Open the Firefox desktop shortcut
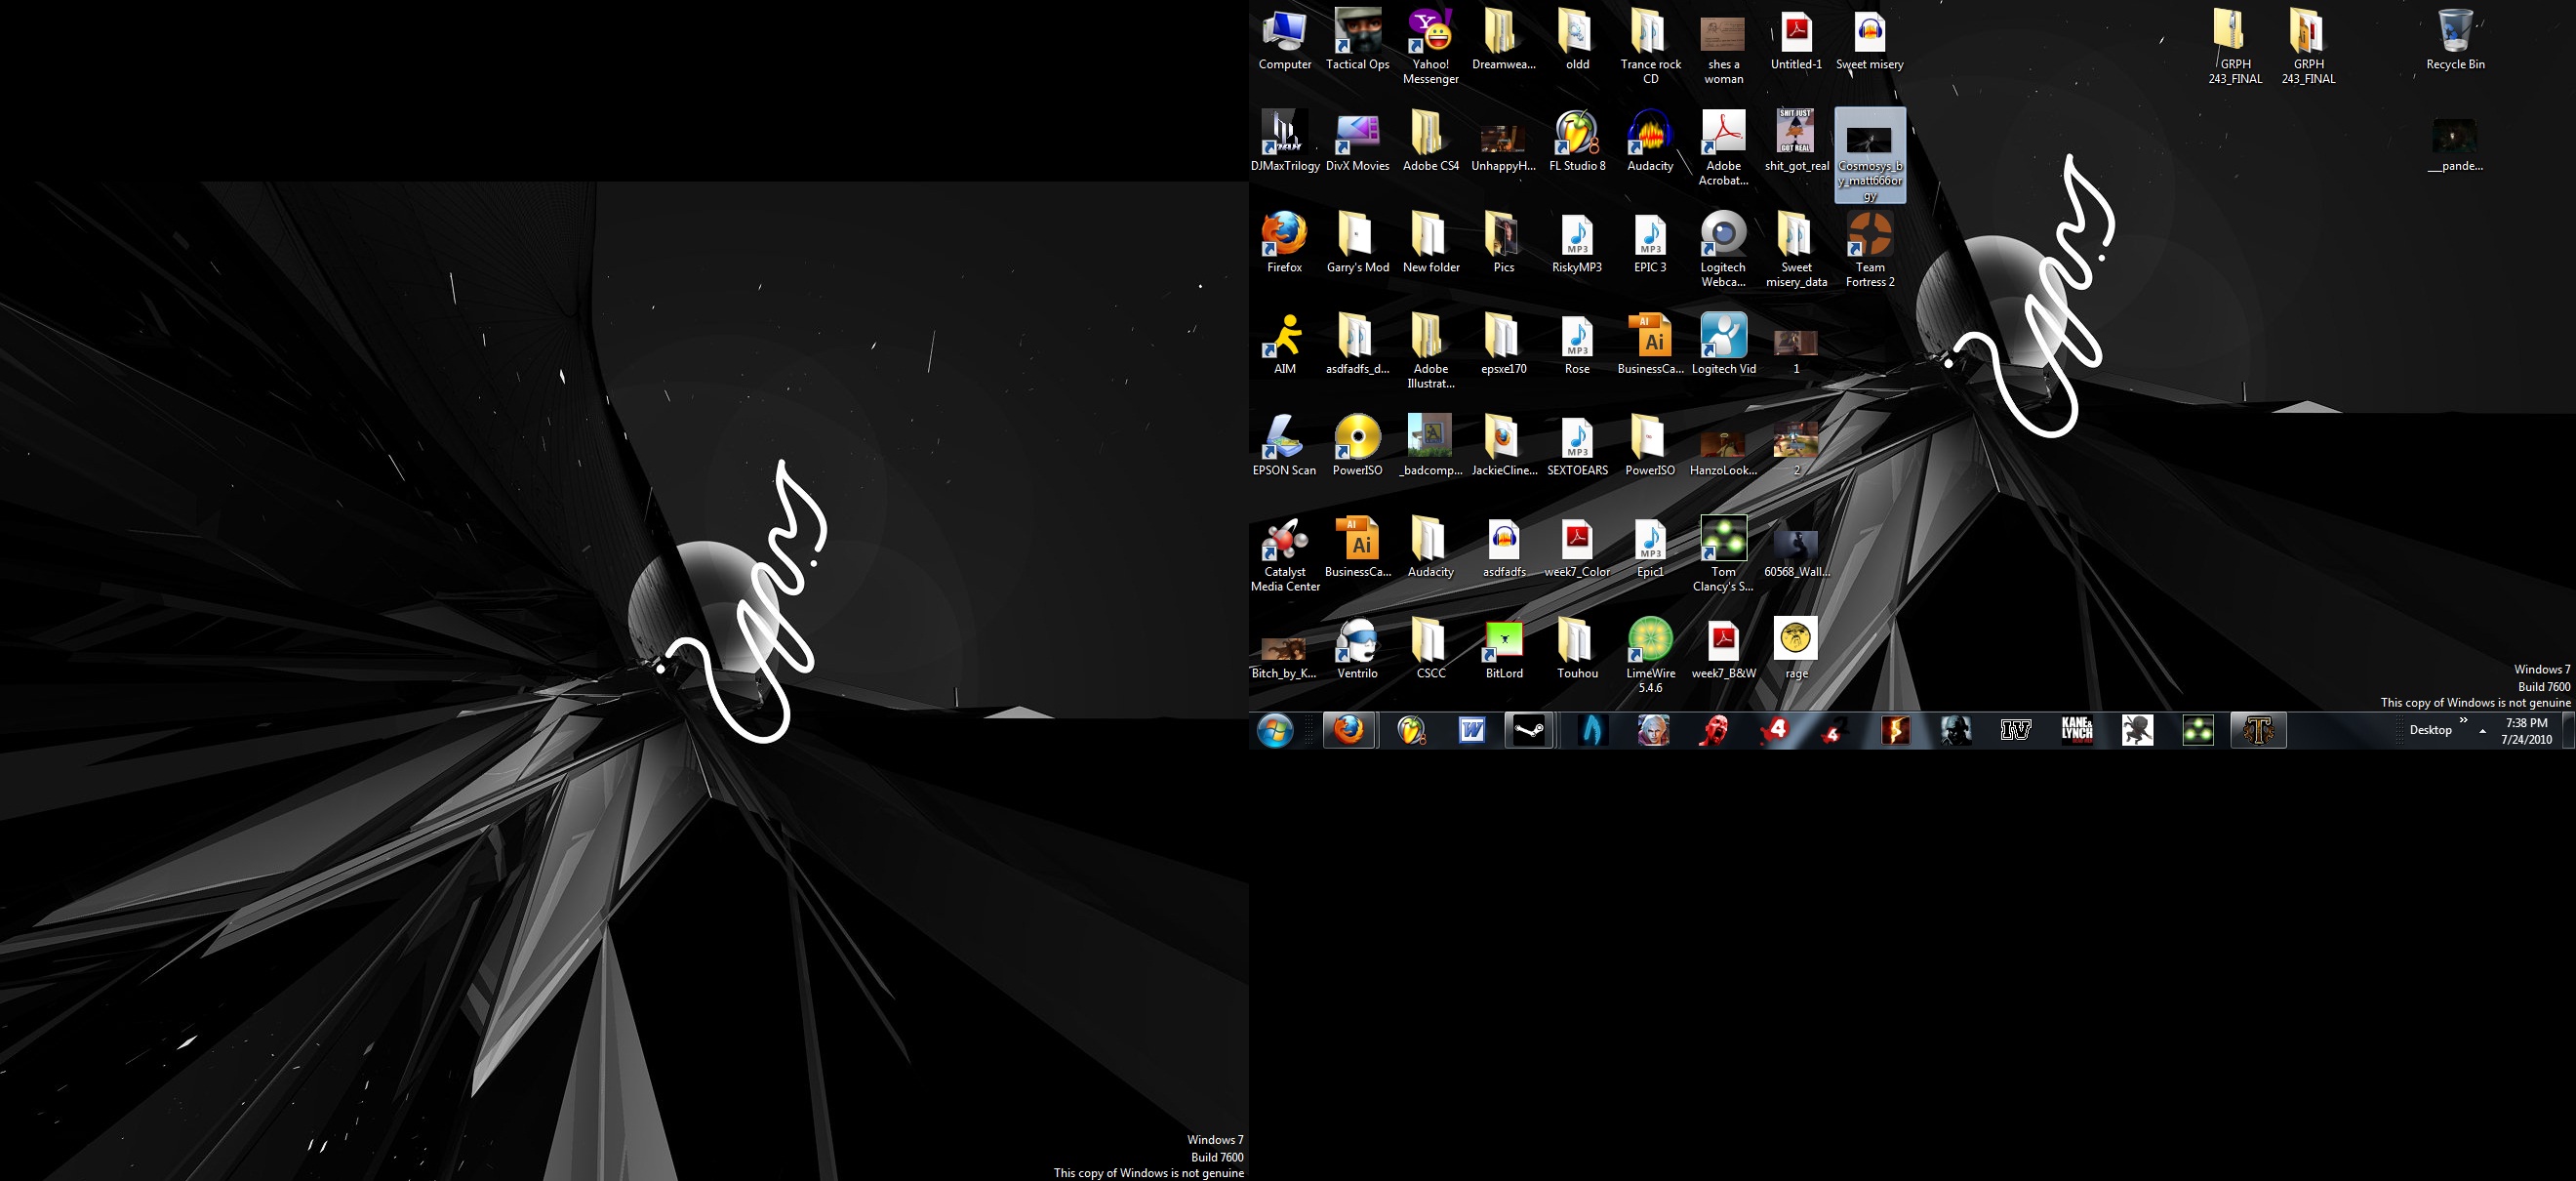This screenshot has width=2576, height=1181. (1284, 236)
